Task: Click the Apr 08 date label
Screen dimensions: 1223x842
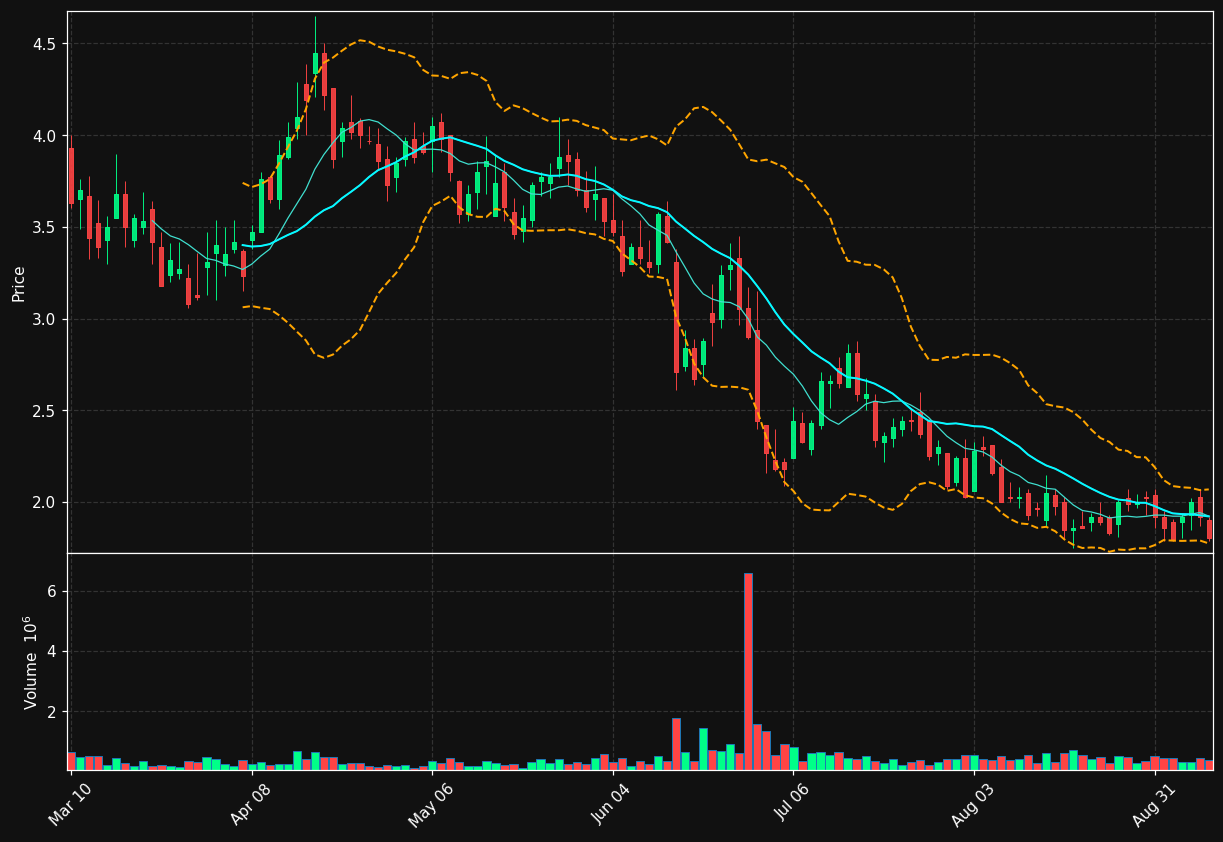Action: [251, 805]
